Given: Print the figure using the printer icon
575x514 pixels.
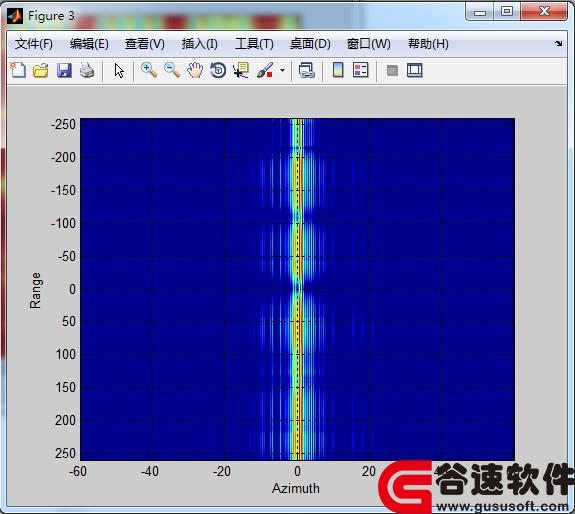Looking at the screenshot, I should click(87, 70).
